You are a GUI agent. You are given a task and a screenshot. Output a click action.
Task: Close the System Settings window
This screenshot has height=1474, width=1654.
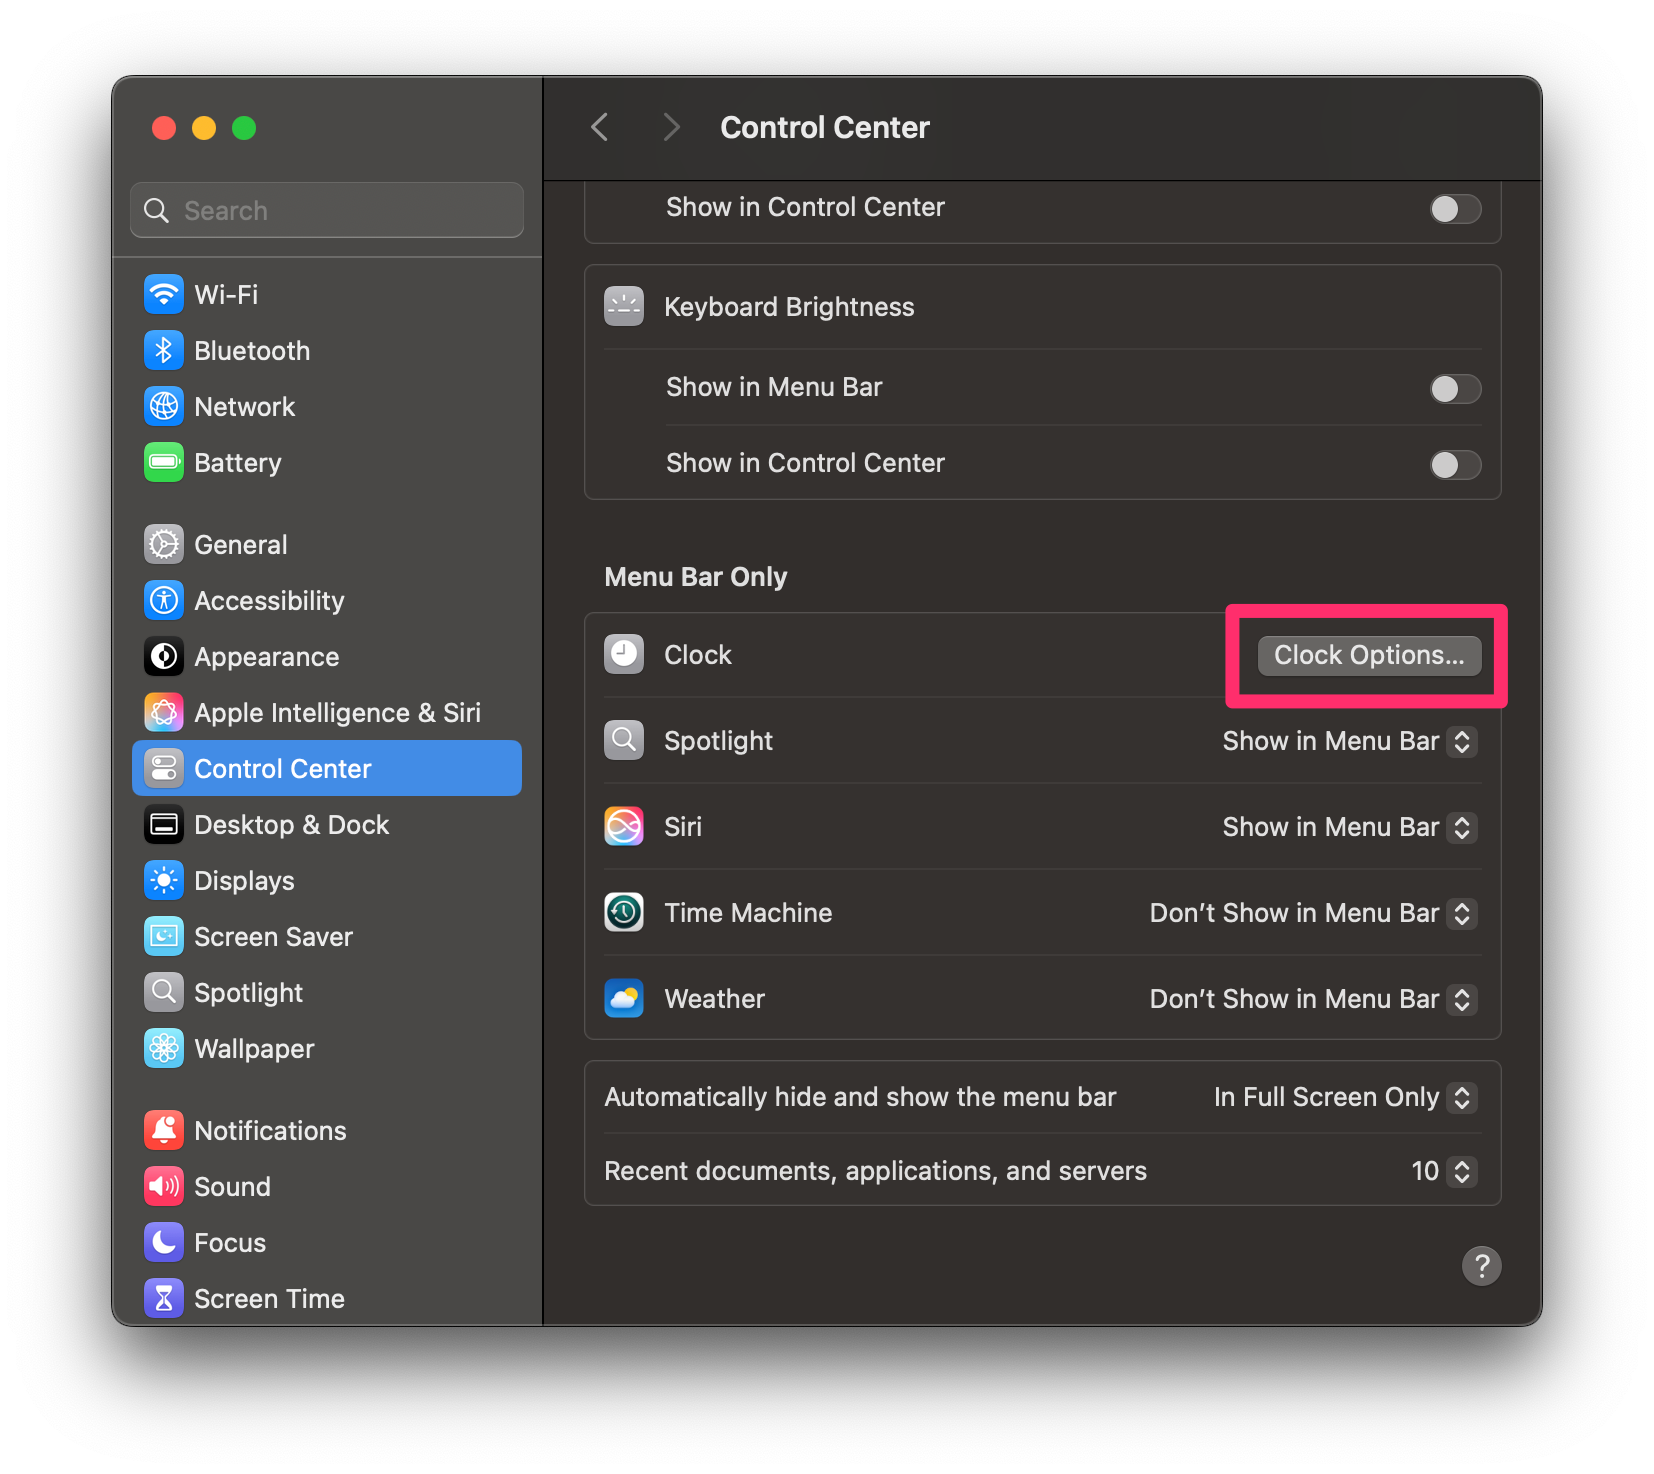point(164,128)
